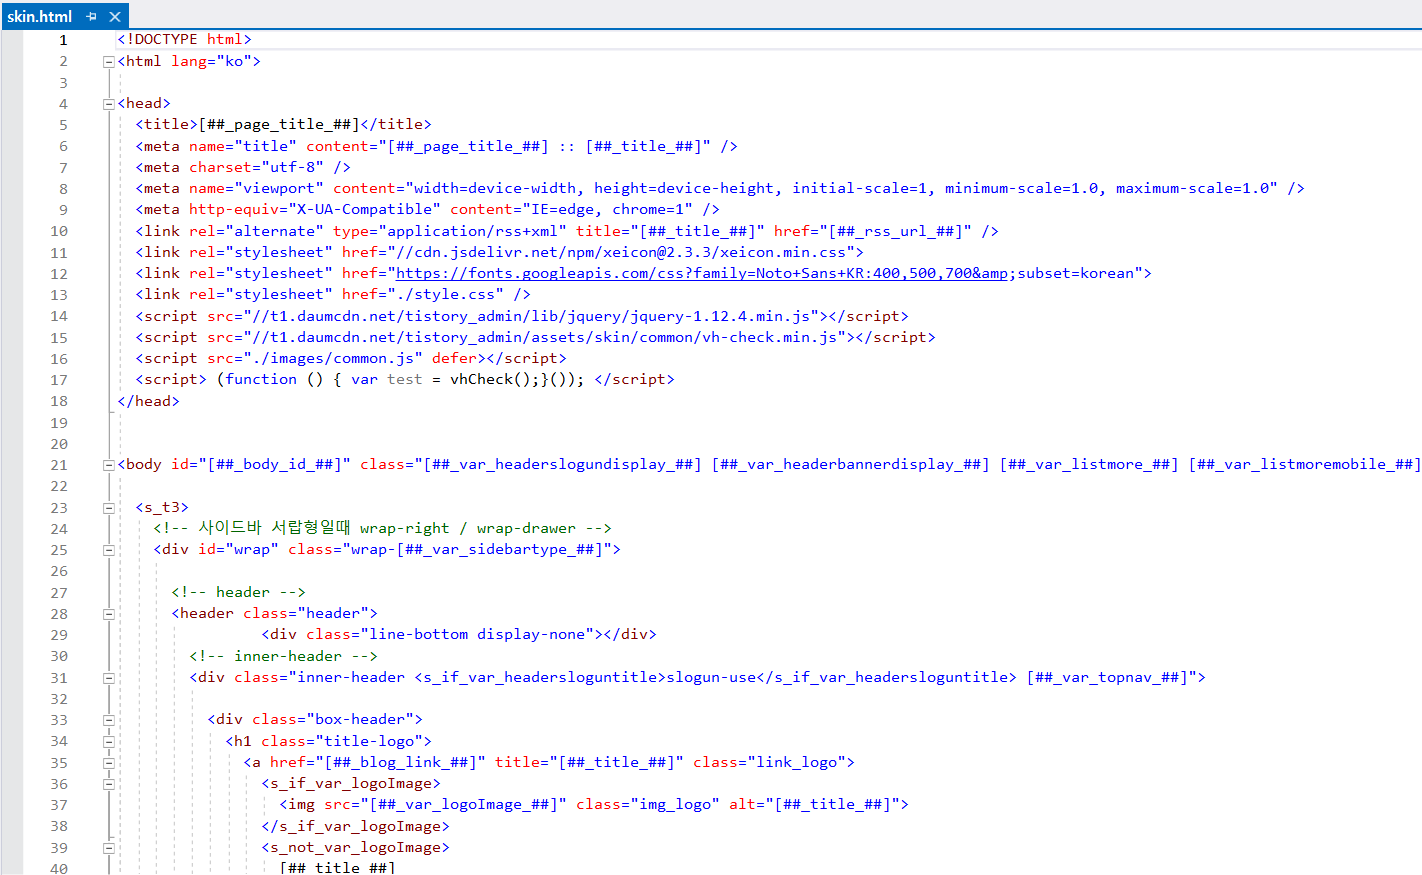Click the [##_page_title_##] title tag text
The width and height of the screenshot is (1422, 875).
click(279, 124)
